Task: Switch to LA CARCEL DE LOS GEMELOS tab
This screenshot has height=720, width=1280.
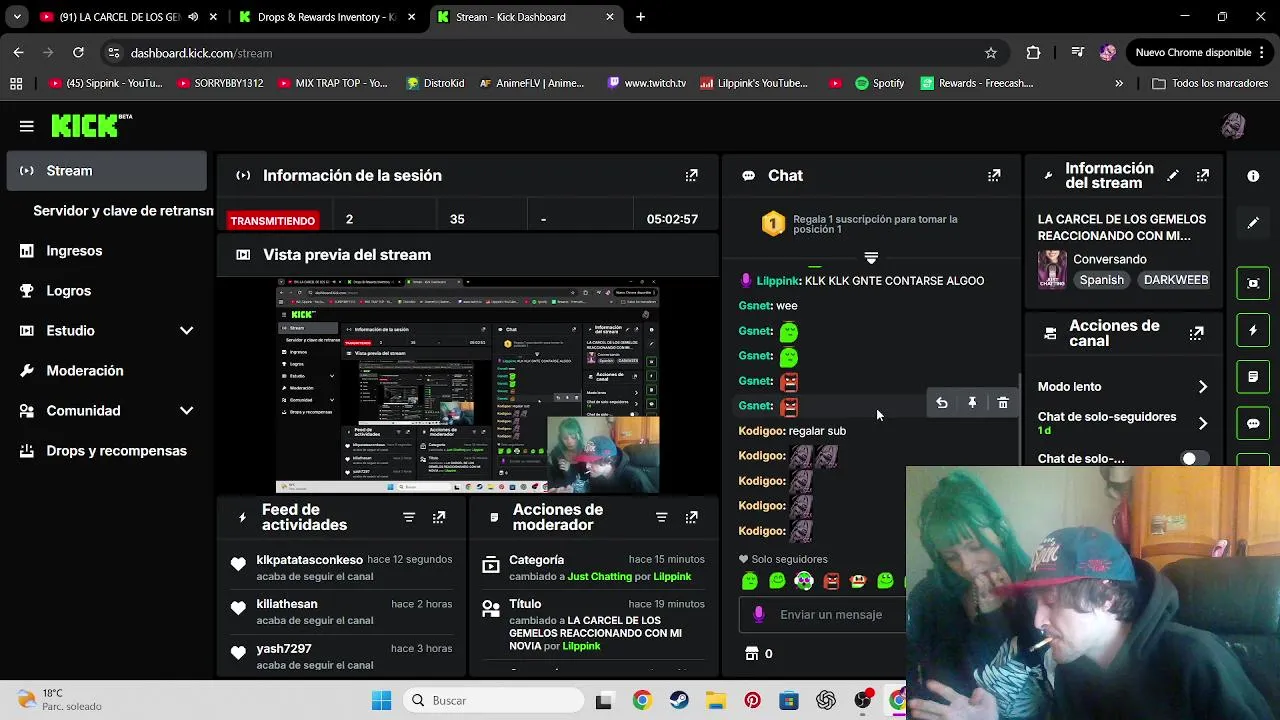Action: (x=120, y=17)
